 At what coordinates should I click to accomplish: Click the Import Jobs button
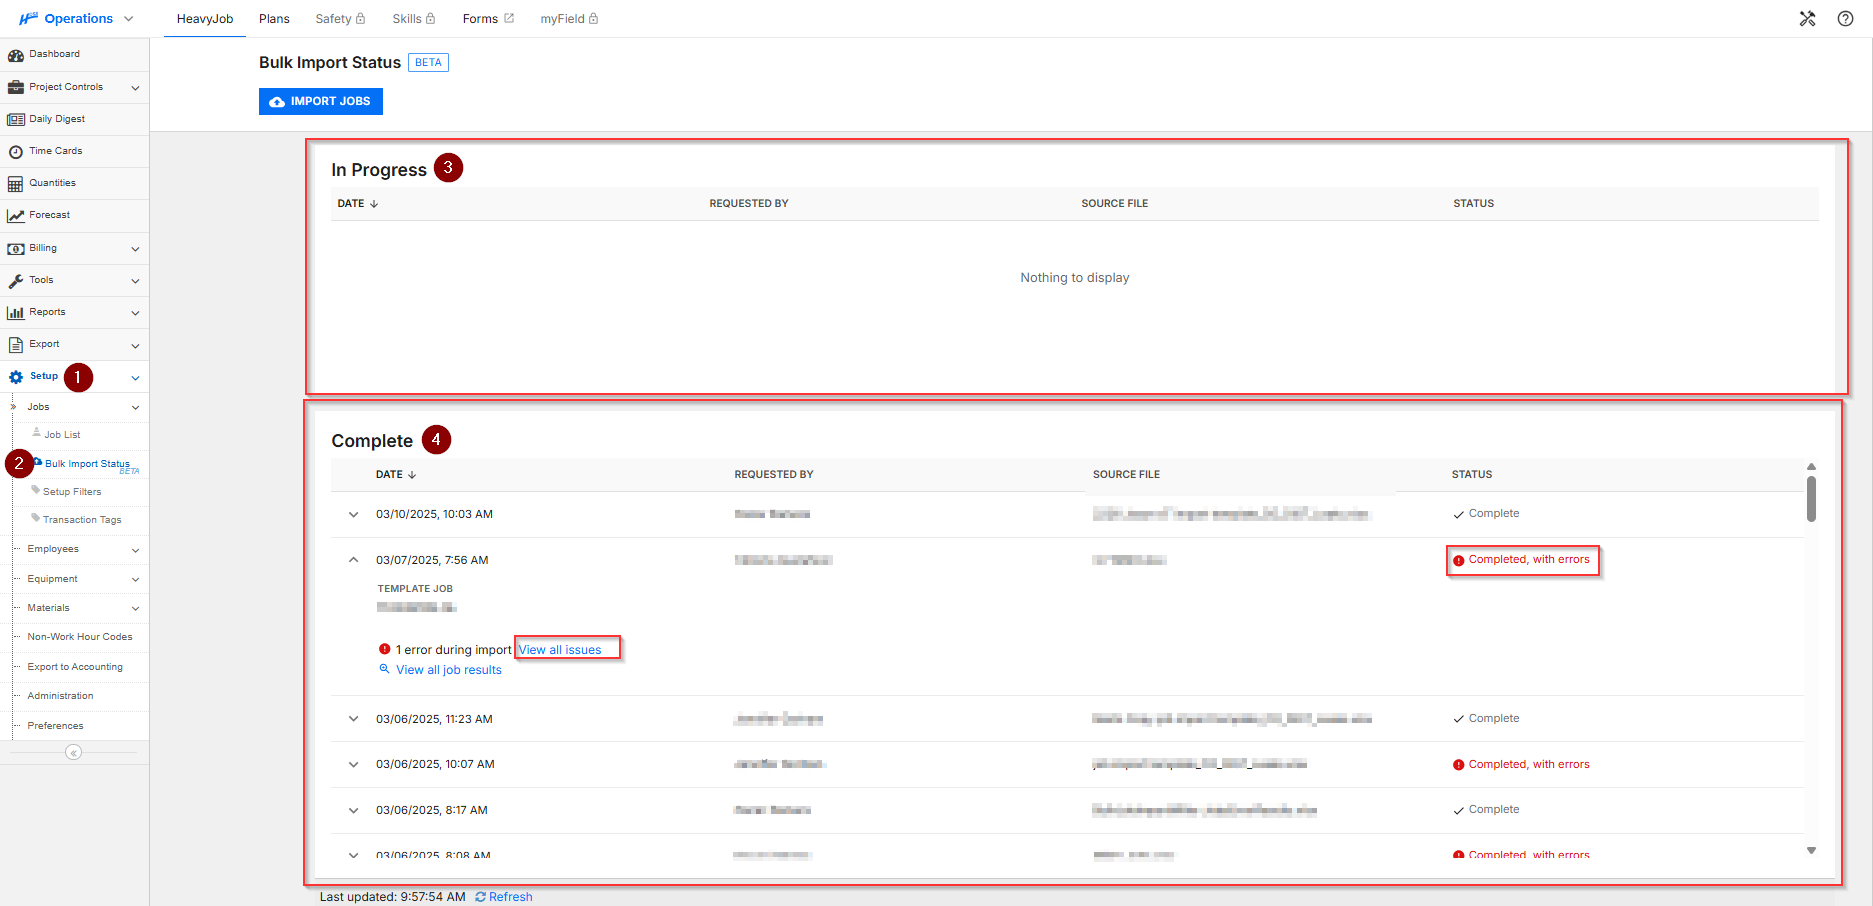321,101
